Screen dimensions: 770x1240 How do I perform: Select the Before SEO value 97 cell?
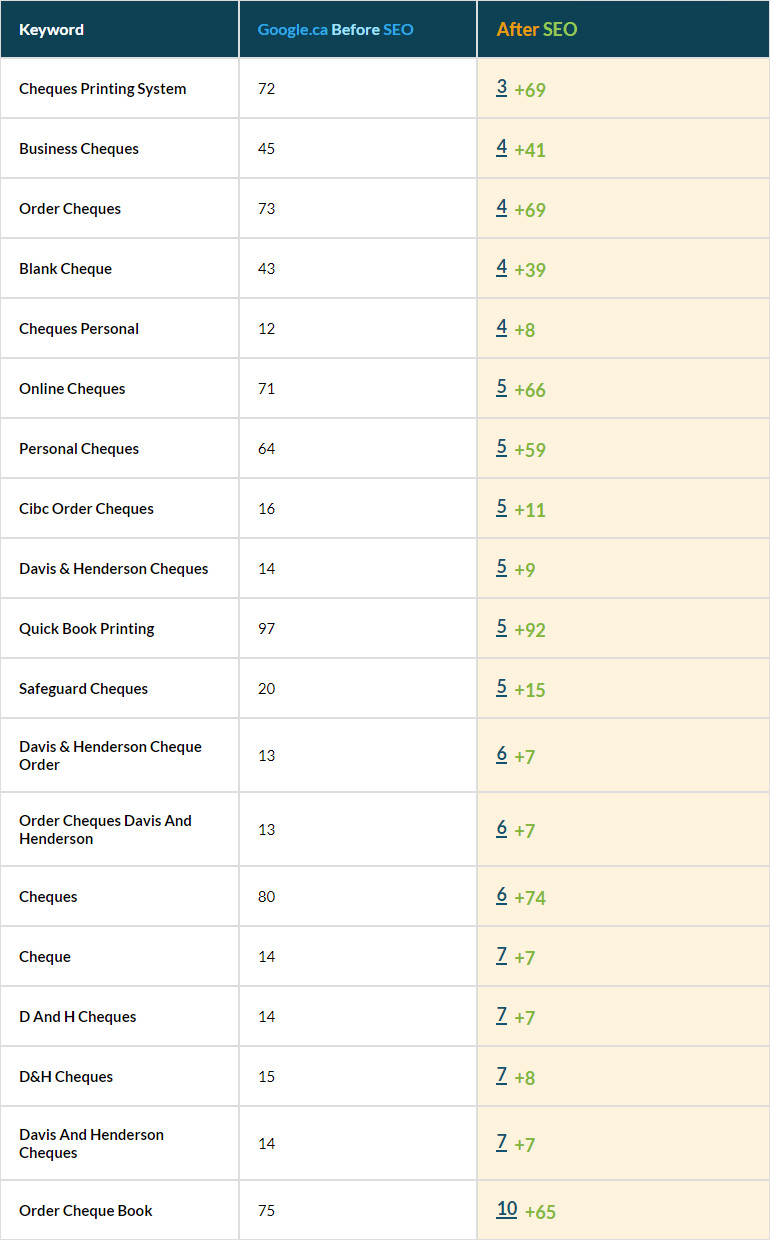(x=266, y=628)
